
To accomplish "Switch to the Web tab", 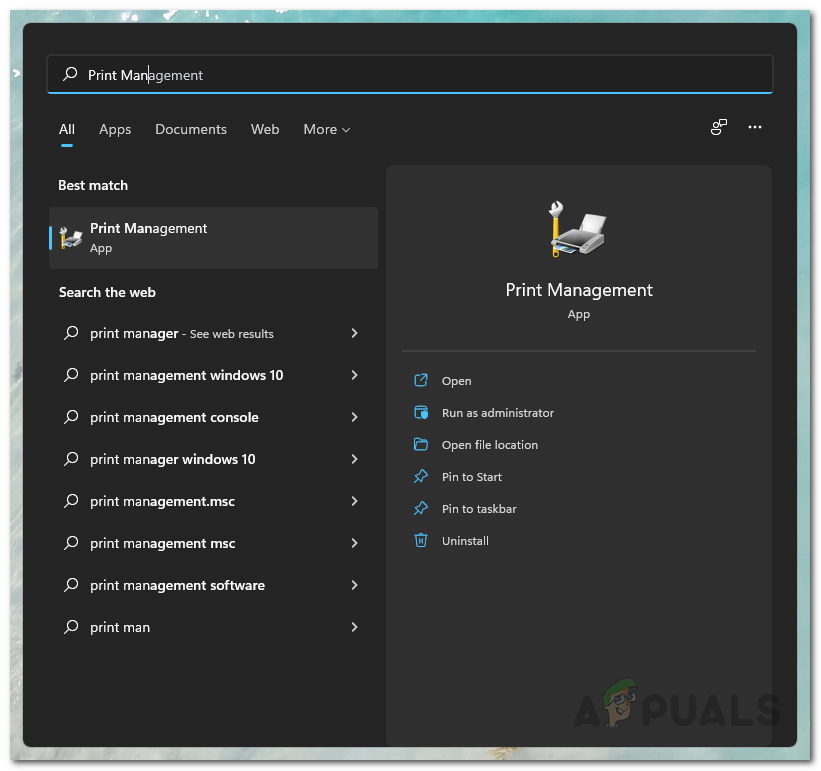I will click(x=265, y=129).
